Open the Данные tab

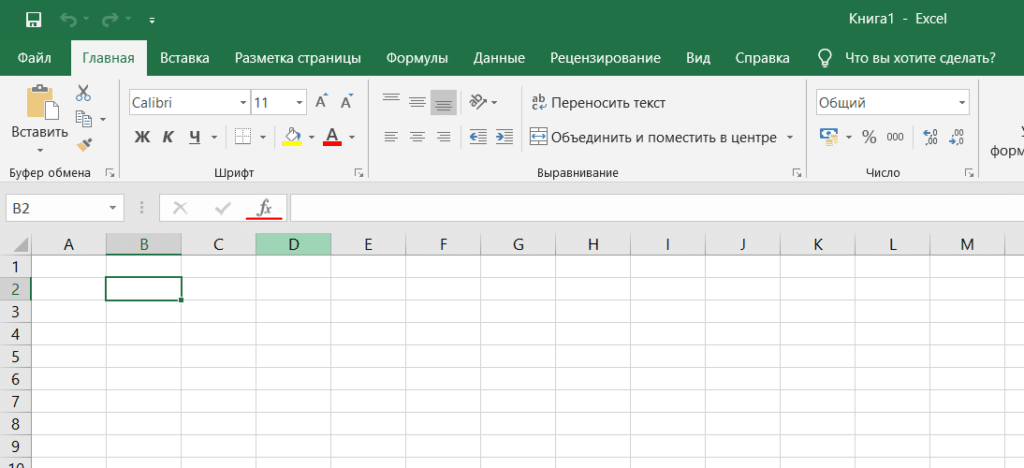pyautogui.click(x=499, y=58)
